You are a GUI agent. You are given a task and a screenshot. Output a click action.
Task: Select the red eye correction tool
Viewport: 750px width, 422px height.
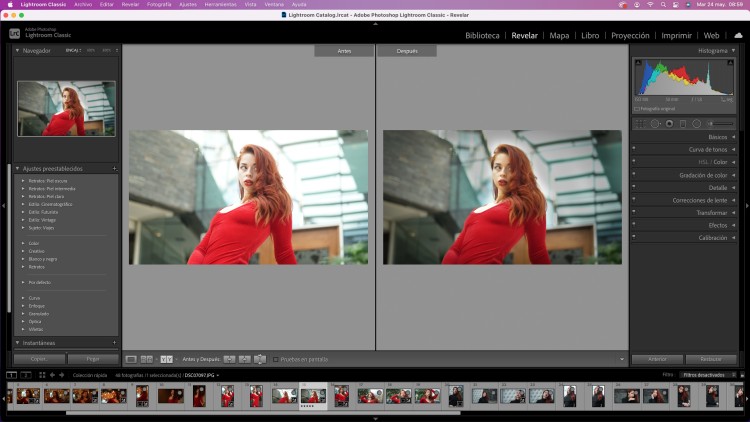tap(669, 124)
